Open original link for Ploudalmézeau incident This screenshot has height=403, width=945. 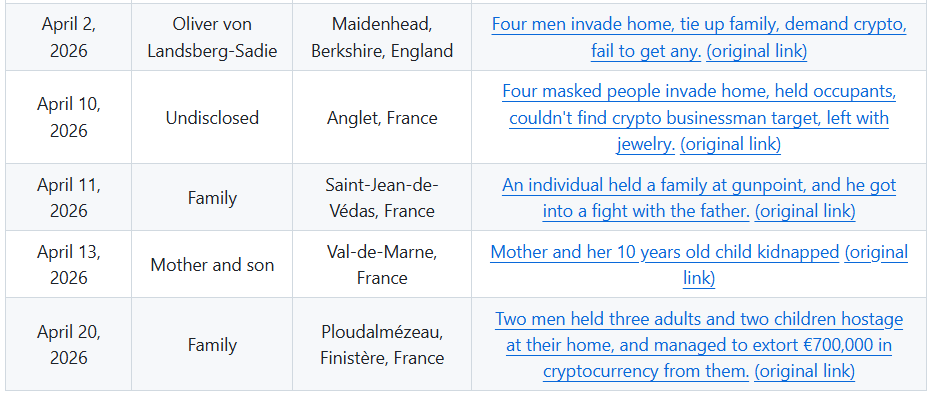[804, 371]
